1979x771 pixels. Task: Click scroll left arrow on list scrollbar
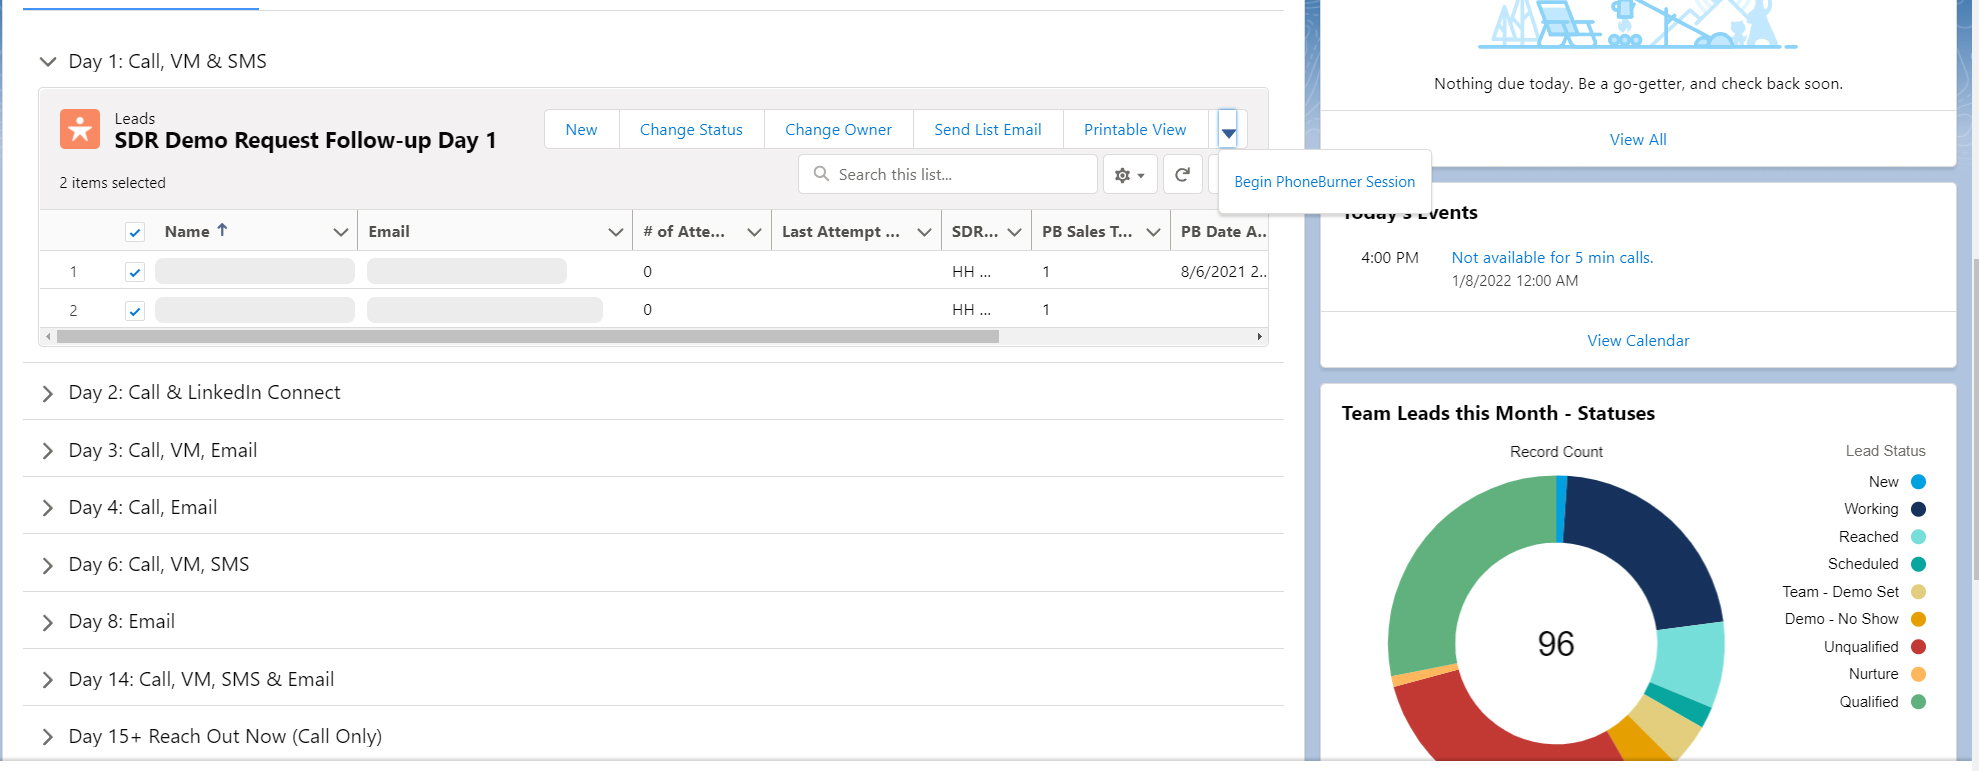48,337
